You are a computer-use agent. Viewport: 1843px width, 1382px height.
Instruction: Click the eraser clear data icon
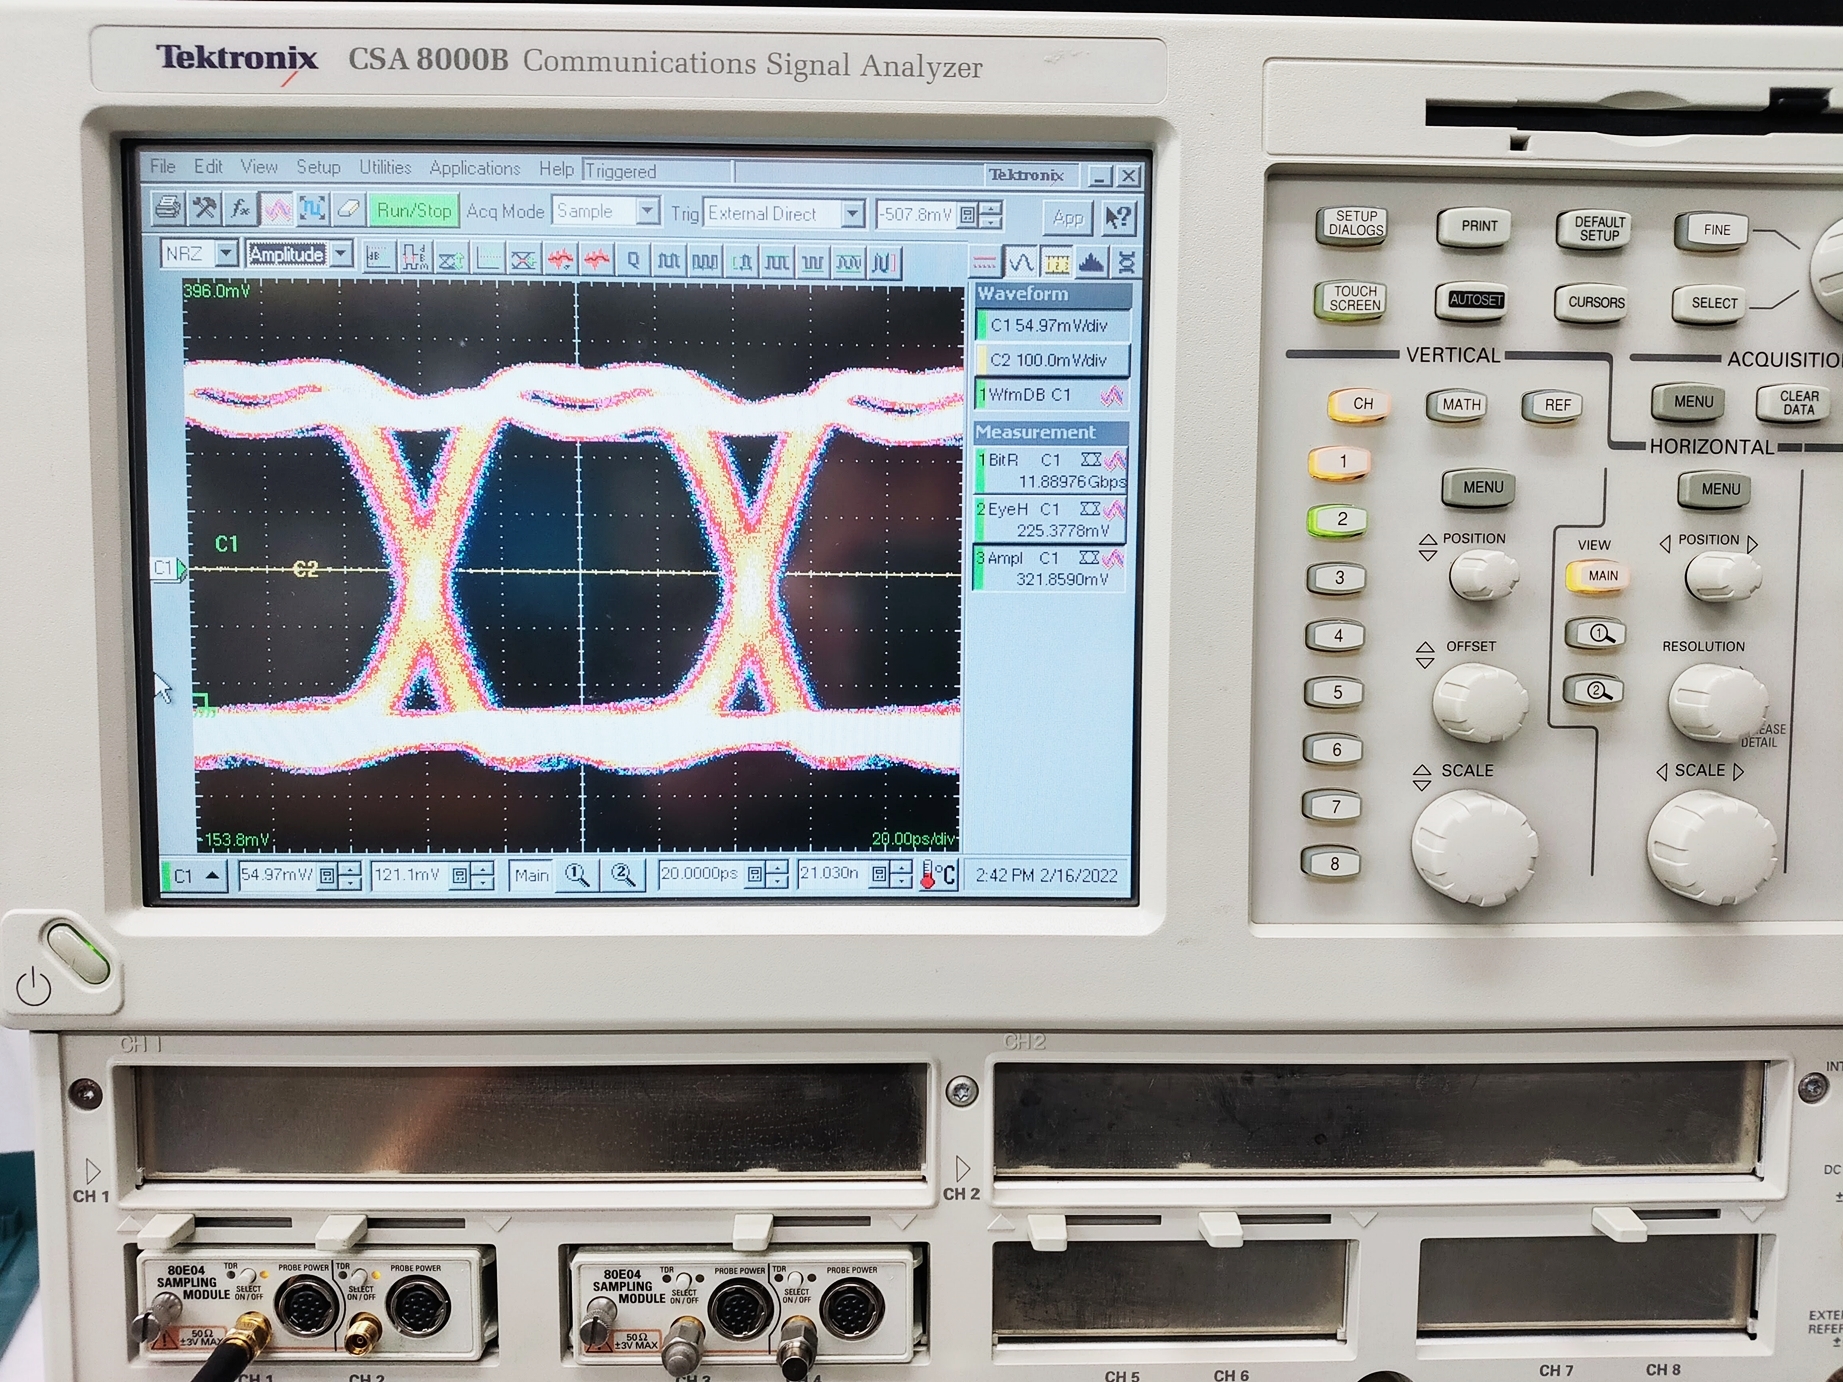[x=348, y=209]
